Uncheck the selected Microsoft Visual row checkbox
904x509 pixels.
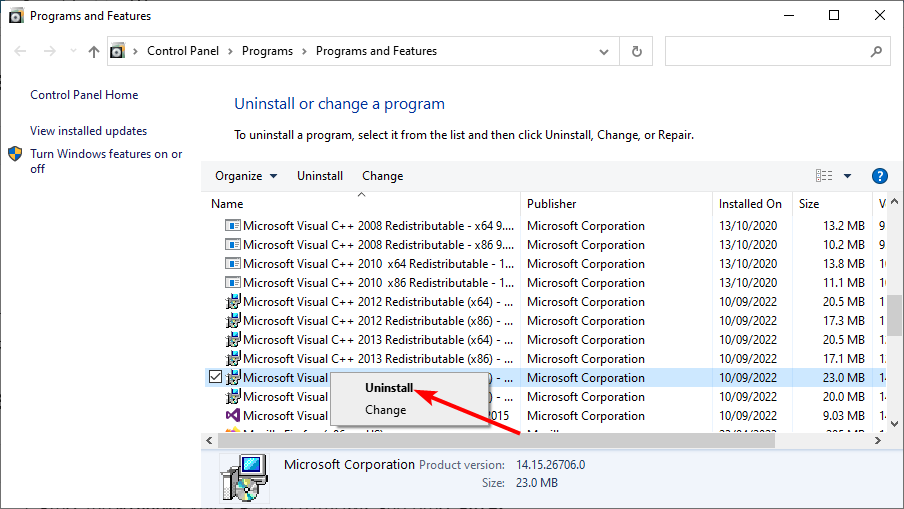(x=215, y=377)
